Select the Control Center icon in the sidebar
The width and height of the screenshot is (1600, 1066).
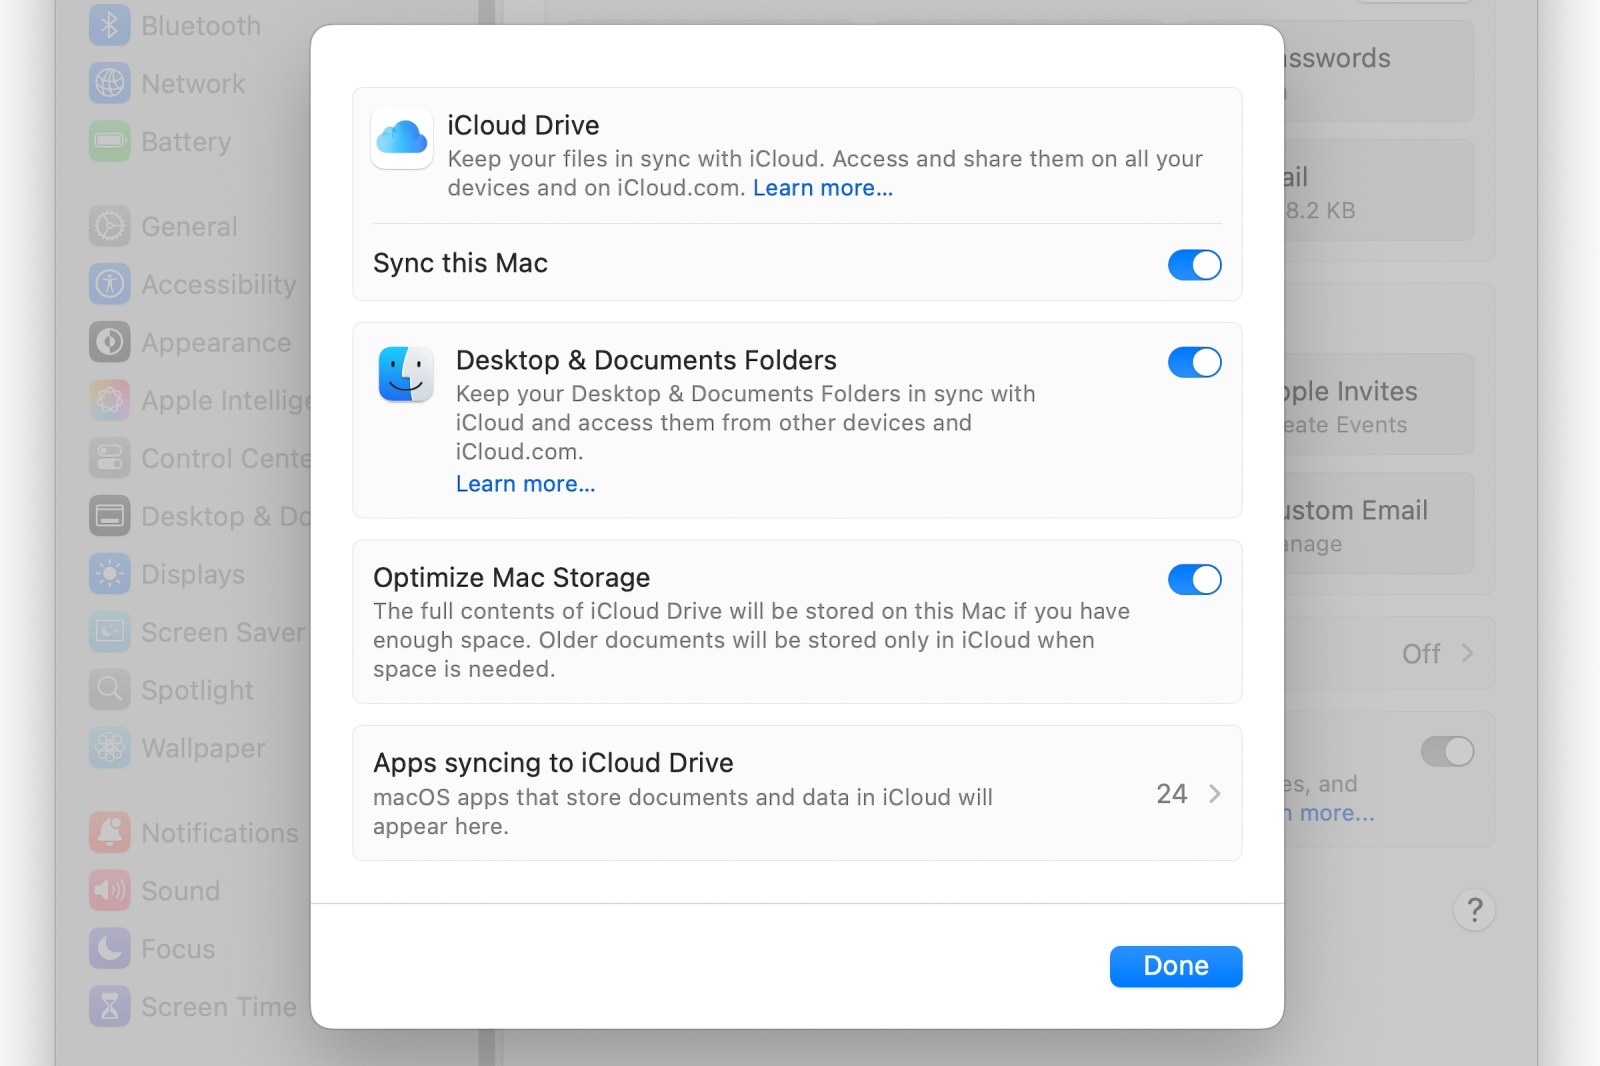pyautogui.click(x=110, y=459)
